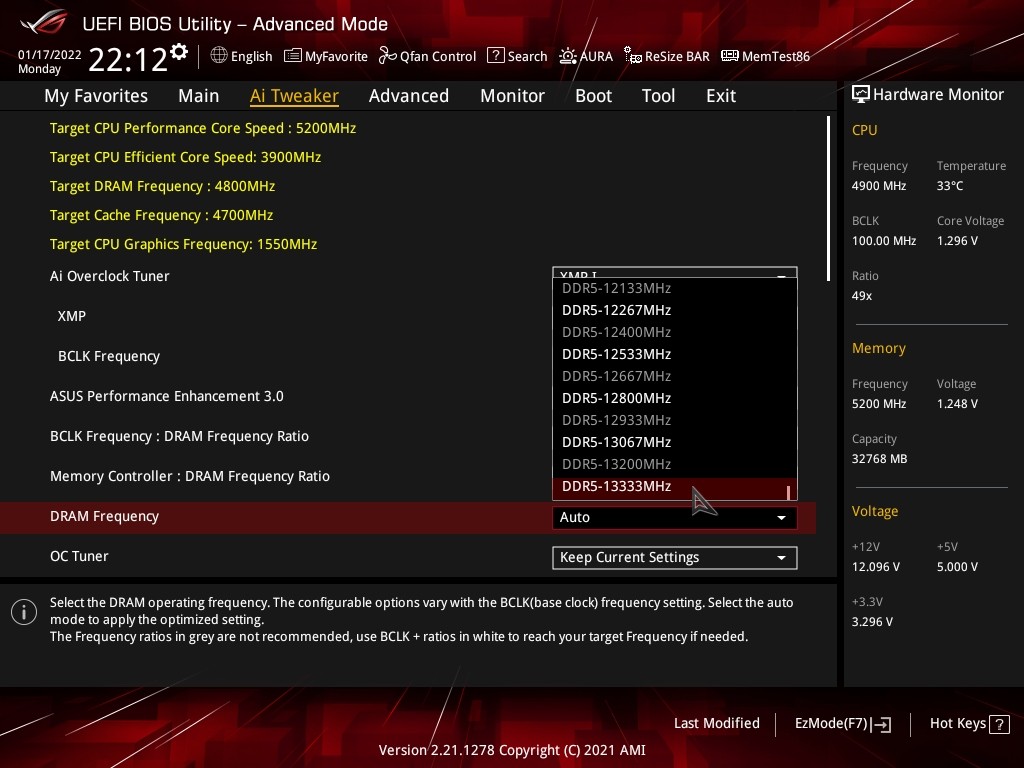Click Last Modified button

[716, 723]
